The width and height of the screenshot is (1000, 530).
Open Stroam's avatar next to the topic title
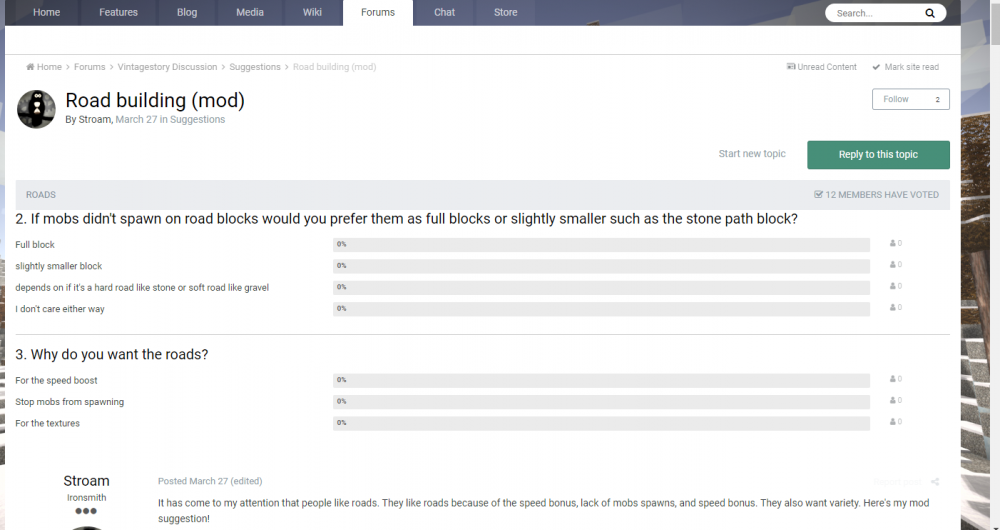(x=37, y=109)
